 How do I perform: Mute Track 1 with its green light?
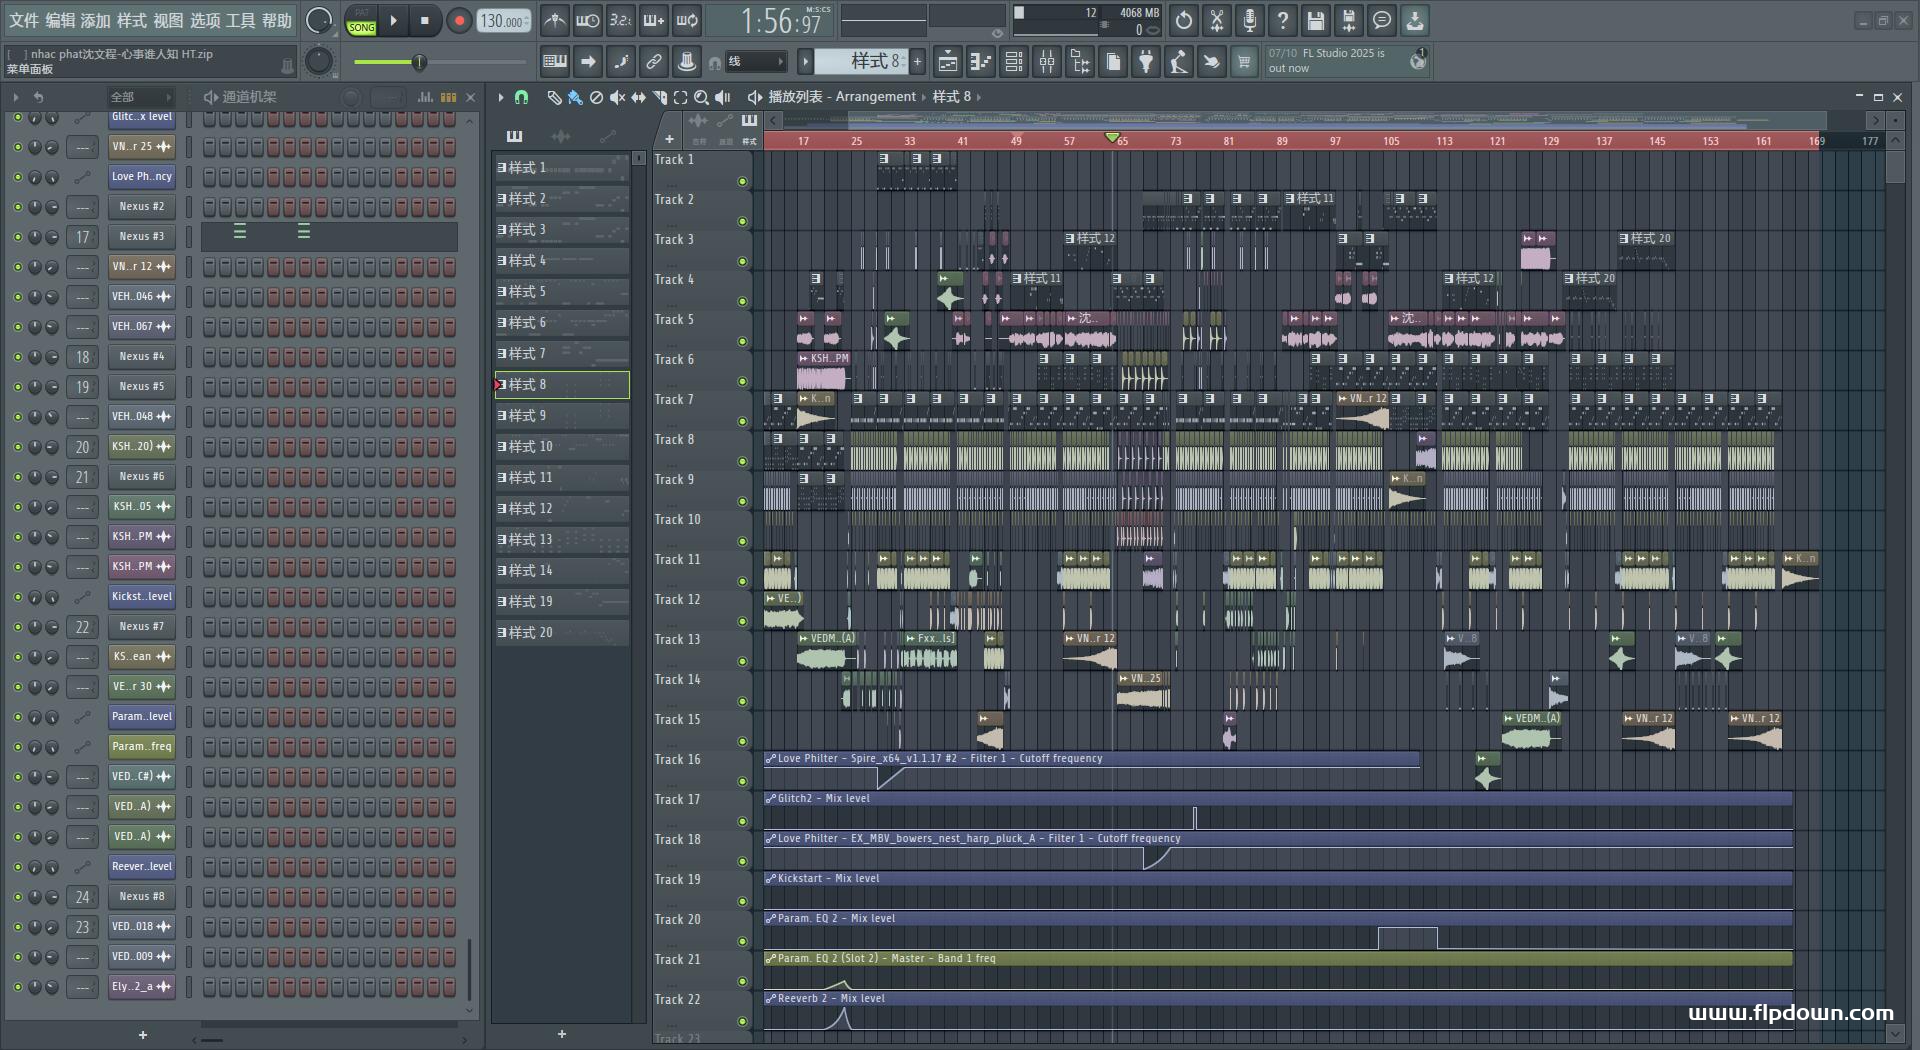point(742,181)
